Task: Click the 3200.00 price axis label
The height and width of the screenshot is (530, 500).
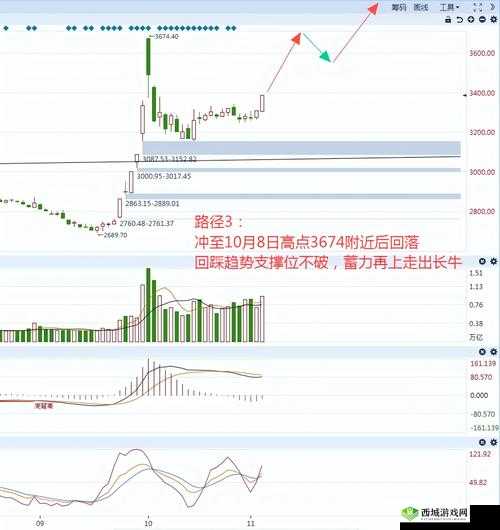Action: pyautogui.click(x=482, y=132)
